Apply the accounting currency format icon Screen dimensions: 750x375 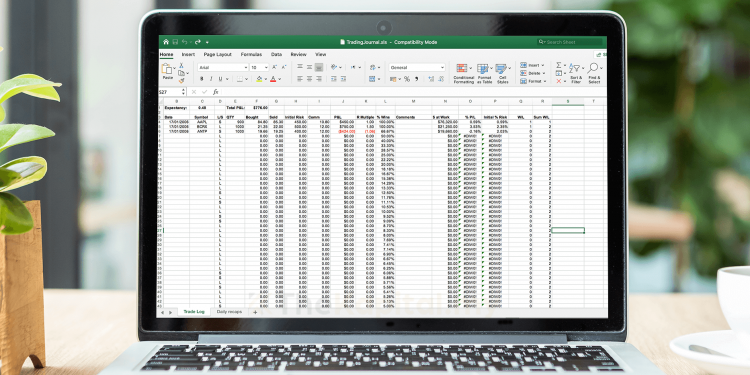(x=393, y=79)
